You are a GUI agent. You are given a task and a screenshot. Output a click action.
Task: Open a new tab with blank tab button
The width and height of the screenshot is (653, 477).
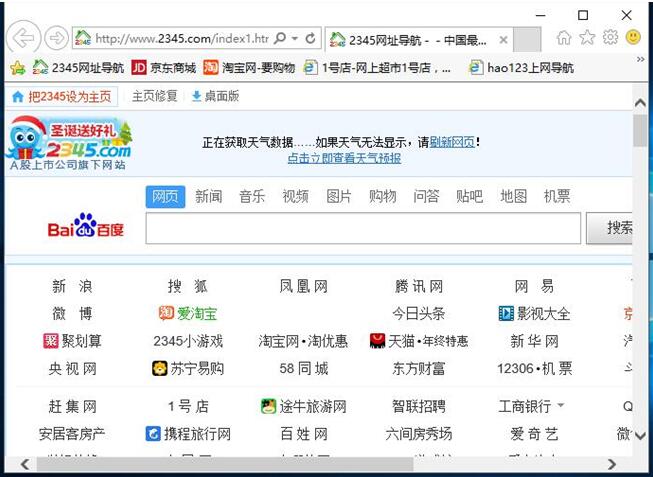coord(527,39)
